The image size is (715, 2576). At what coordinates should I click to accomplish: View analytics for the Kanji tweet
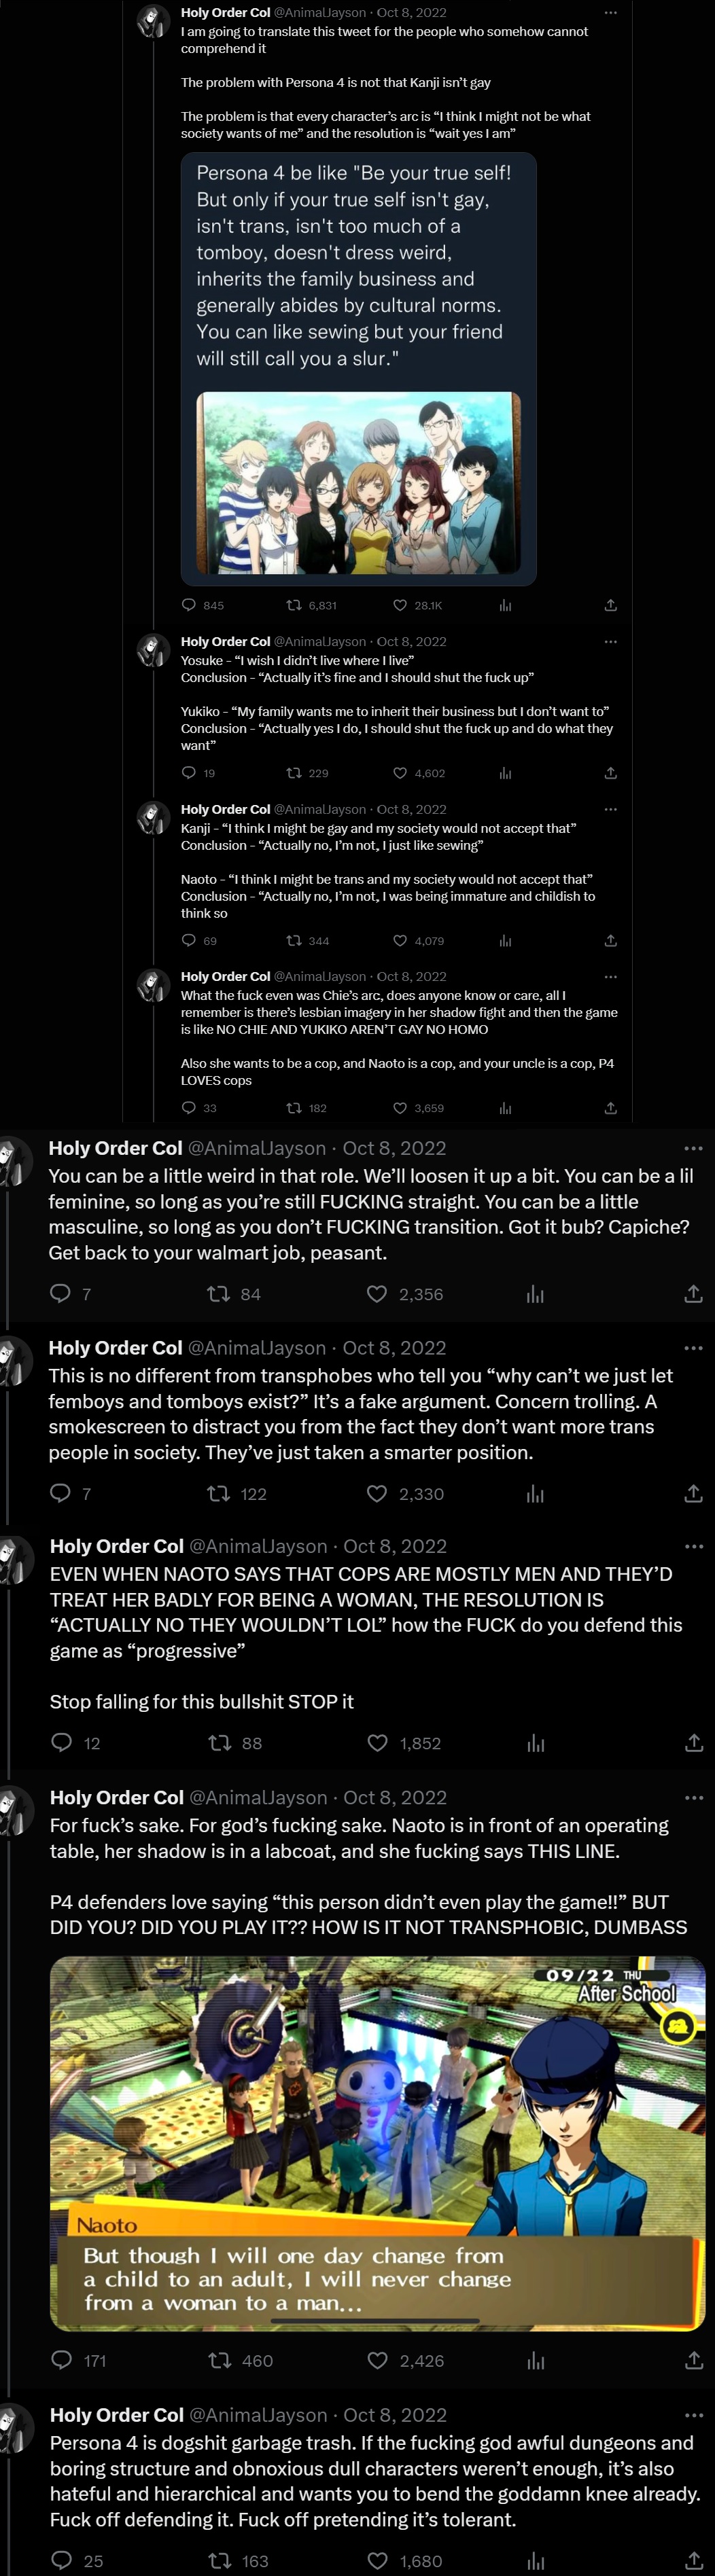click(505, 941)
